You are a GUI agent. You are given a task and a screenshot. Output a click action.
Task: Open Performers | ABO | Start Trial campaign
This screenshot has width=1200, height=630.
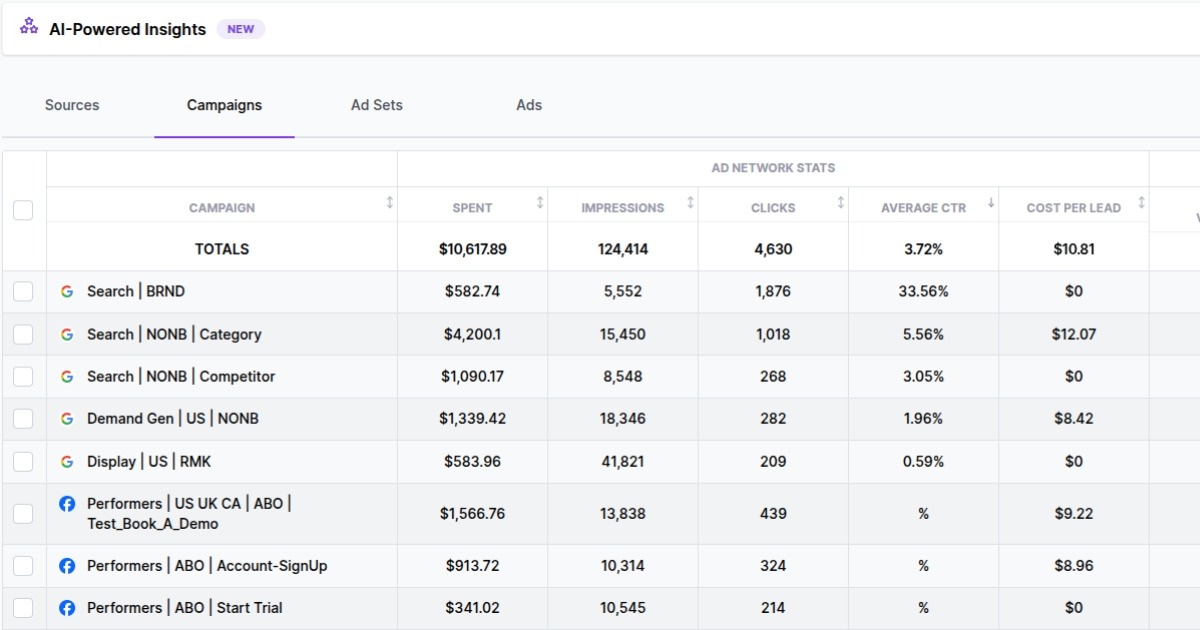click(x=185, y=608)
